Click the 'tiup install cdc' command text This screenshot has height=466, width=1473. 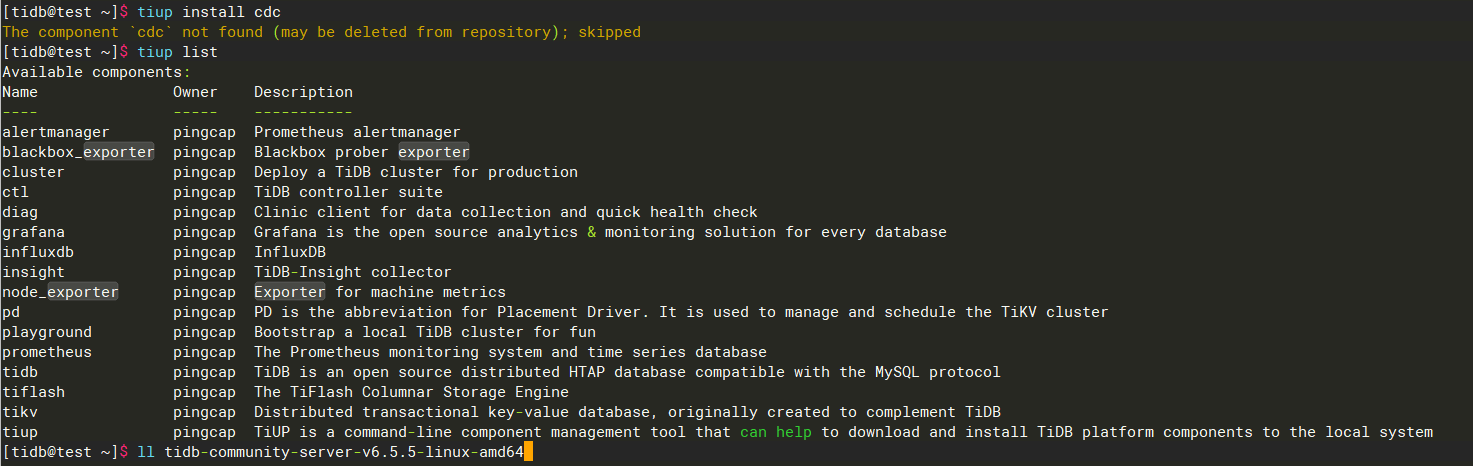[209, 12]
